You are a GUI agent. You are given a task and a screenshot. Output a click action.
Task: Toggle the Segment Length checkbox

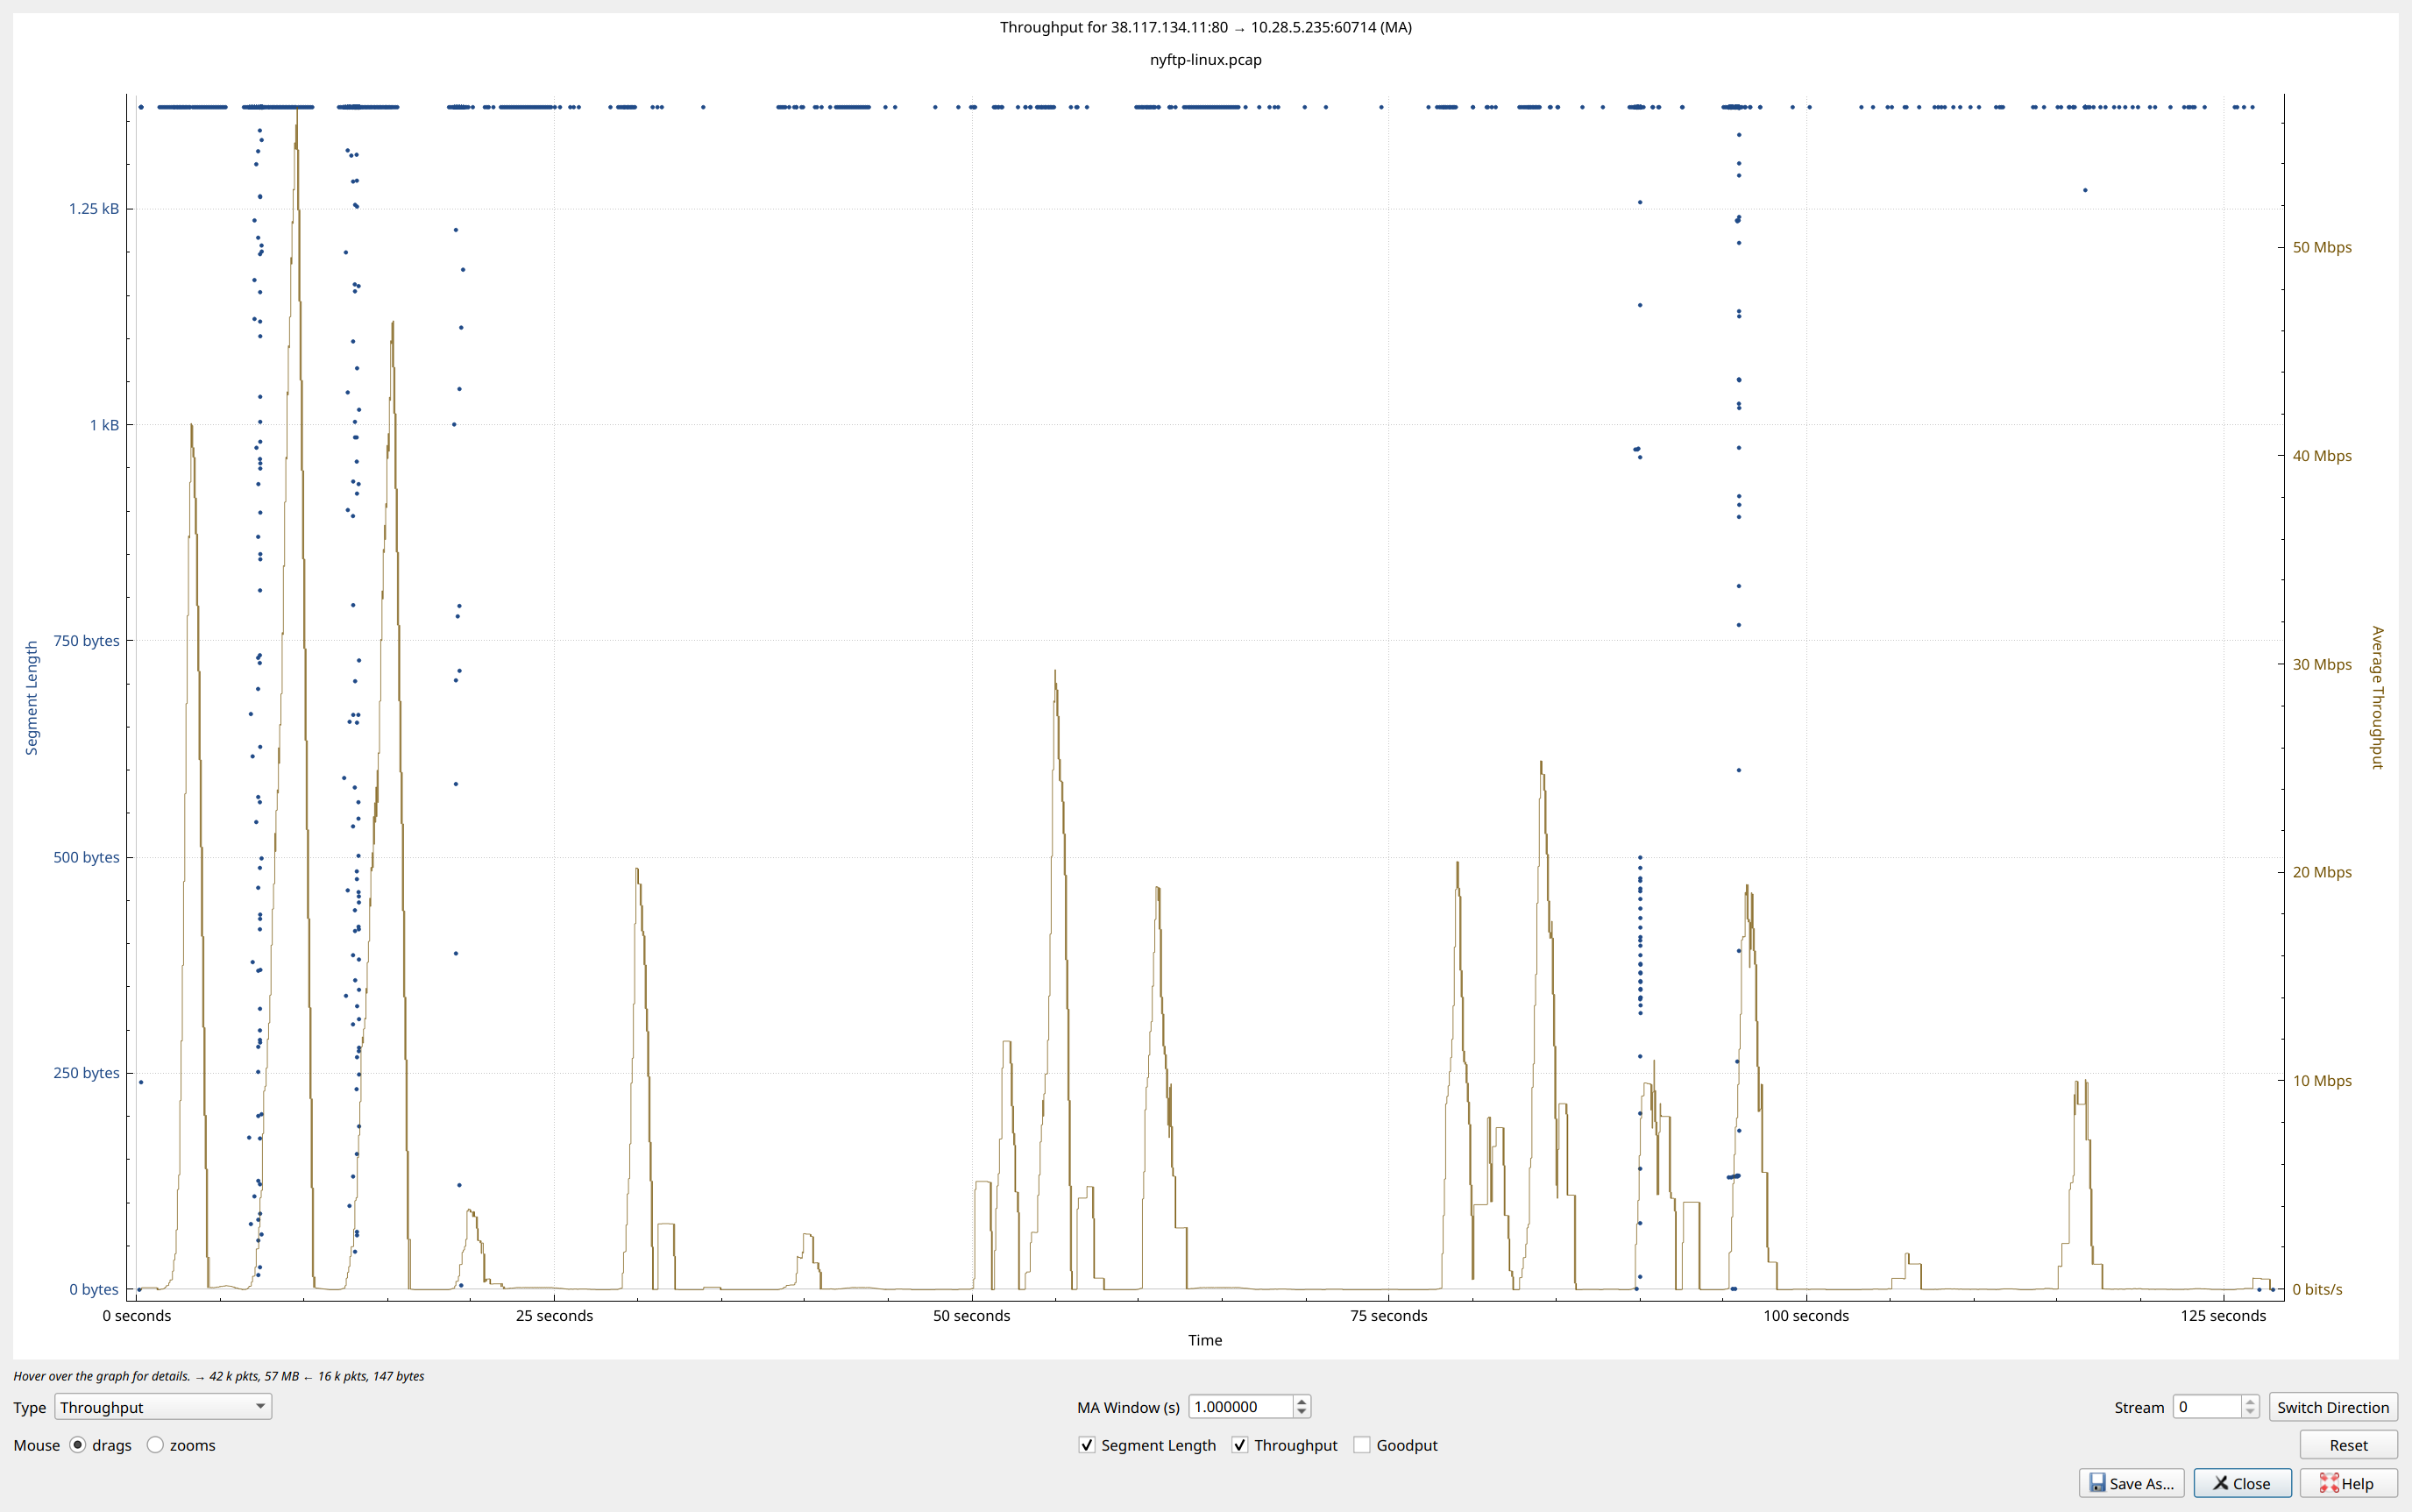(x=1087, y=1445)
